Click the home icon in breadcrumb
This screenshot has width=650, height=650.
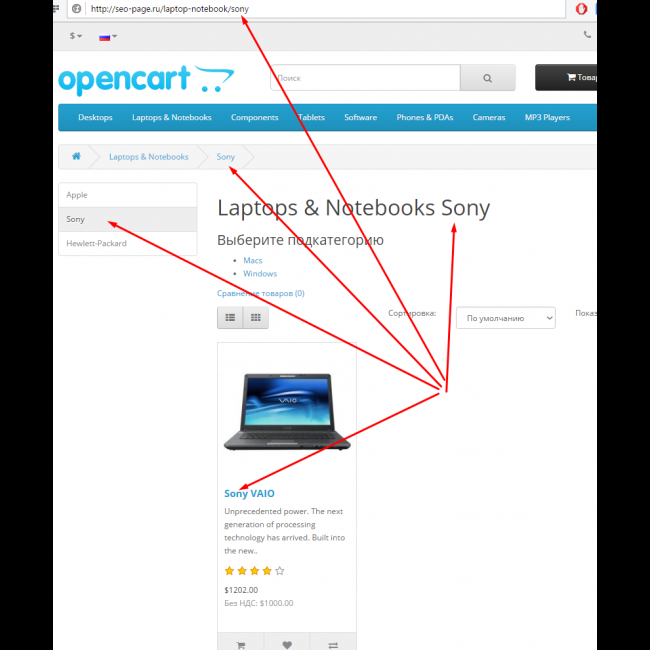point(76,156)
